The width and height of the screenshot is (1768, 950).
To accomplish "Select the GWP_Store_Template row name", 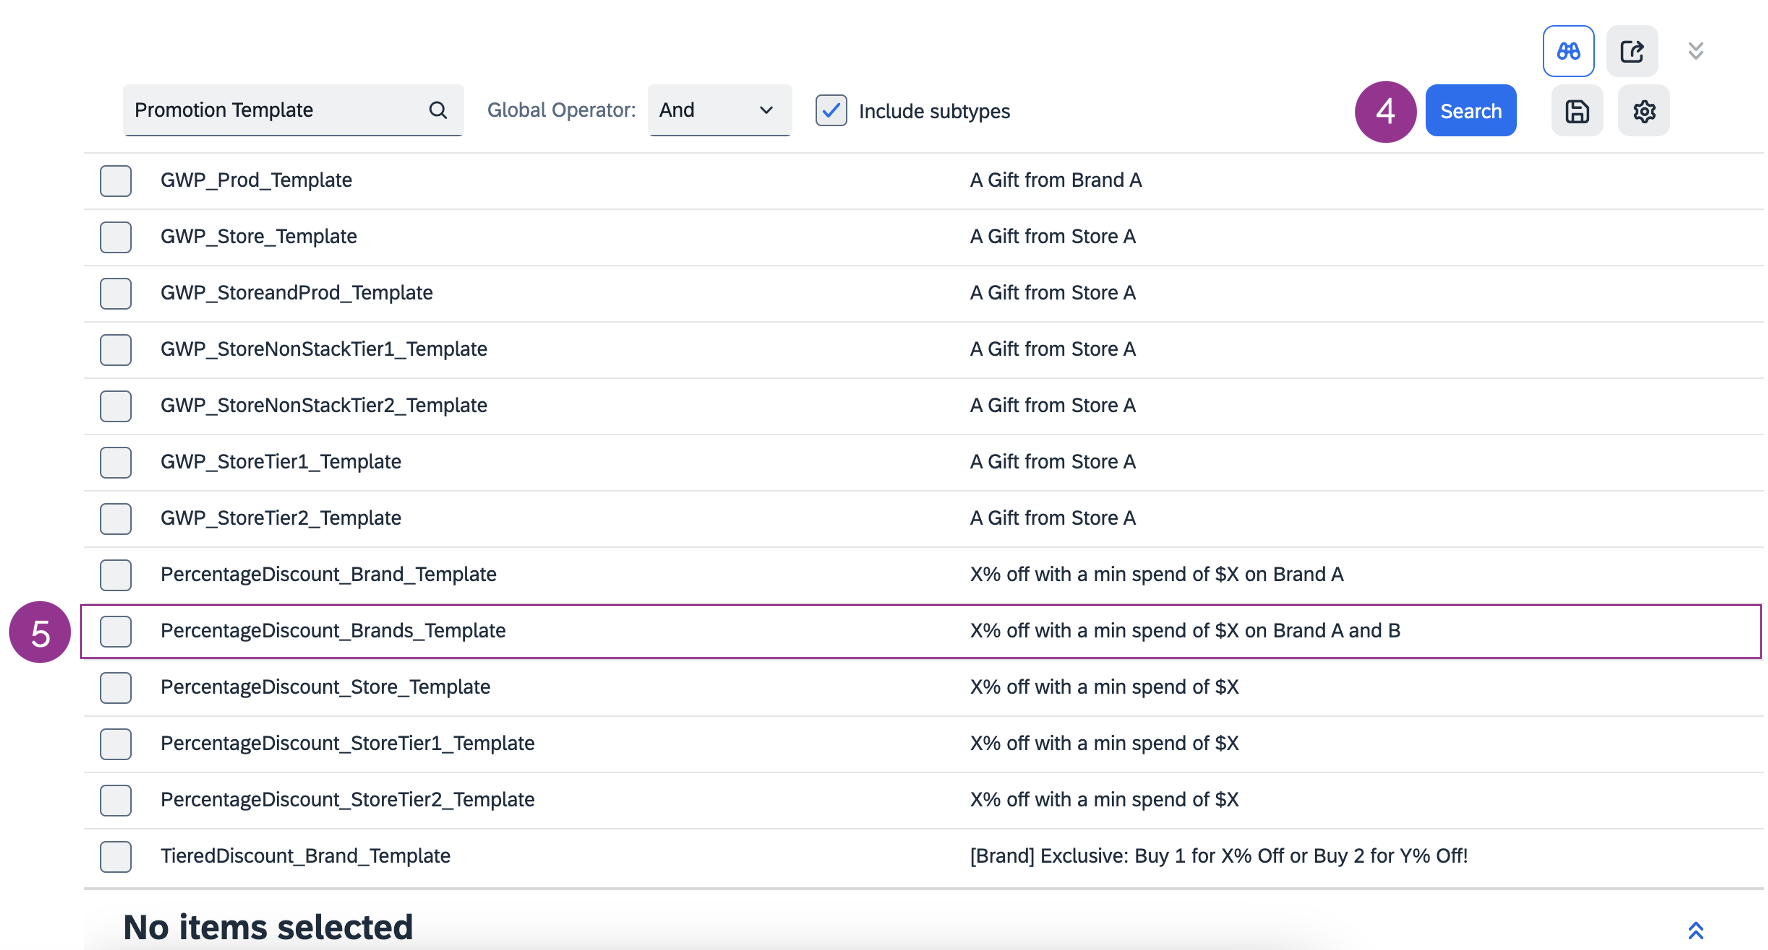I will click(x=259, y=237).
